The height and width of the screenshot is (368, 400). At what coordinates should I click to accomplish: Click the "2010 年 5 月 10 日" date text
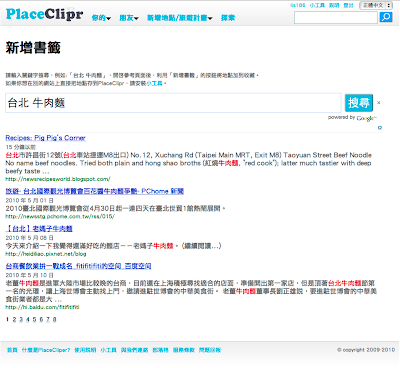[29, 275]
